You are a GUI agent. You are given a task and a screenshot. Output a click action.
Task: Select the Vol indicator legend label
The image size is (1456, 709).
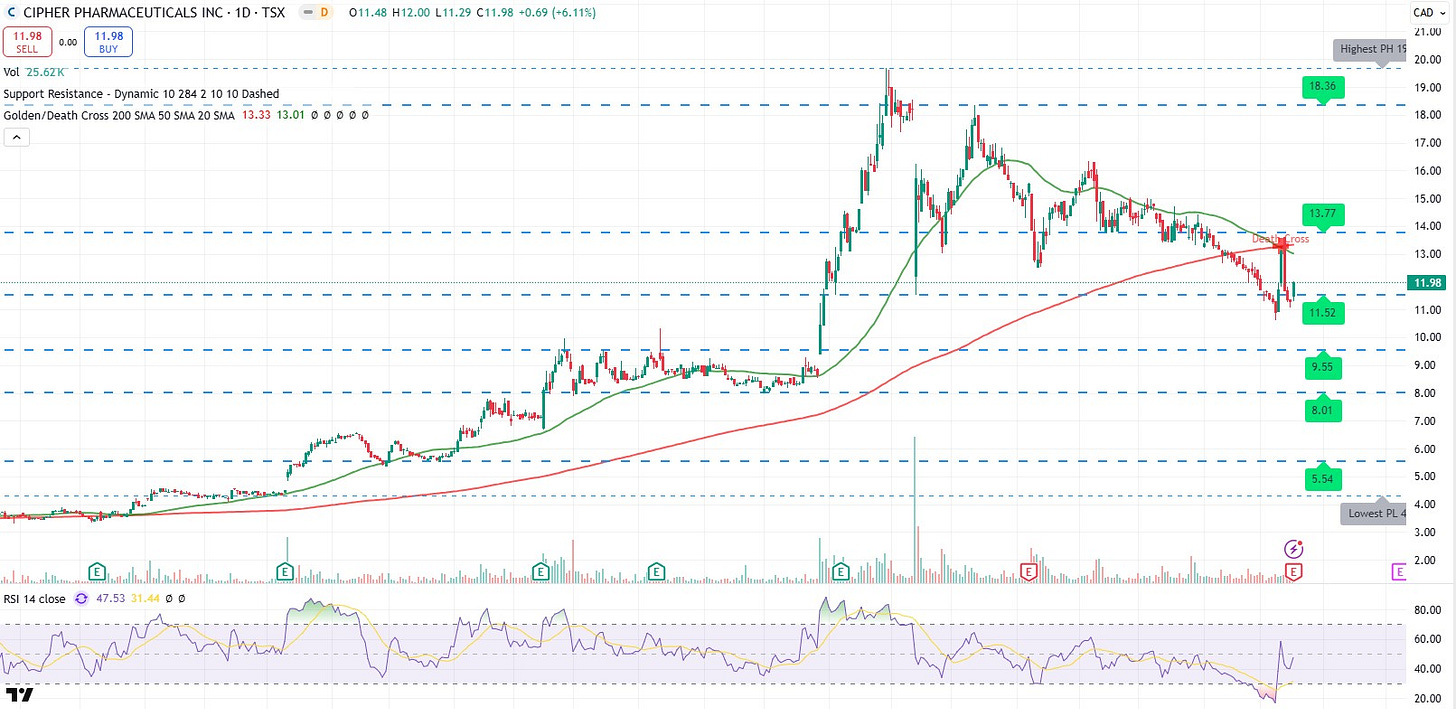pyautogui.click(x=11, y=72)
